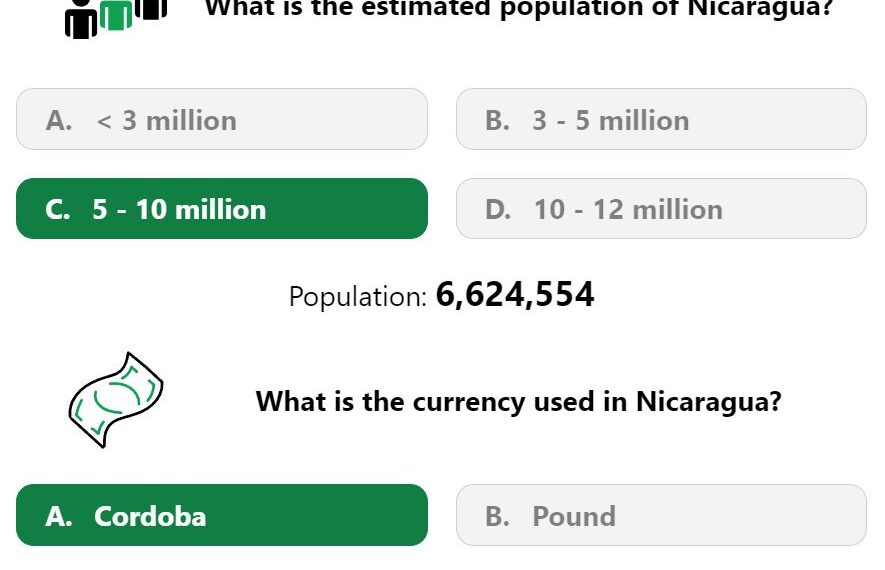885x570 pixels.
Task: Select answer A less than 3 million
Action: pos(222,119)
